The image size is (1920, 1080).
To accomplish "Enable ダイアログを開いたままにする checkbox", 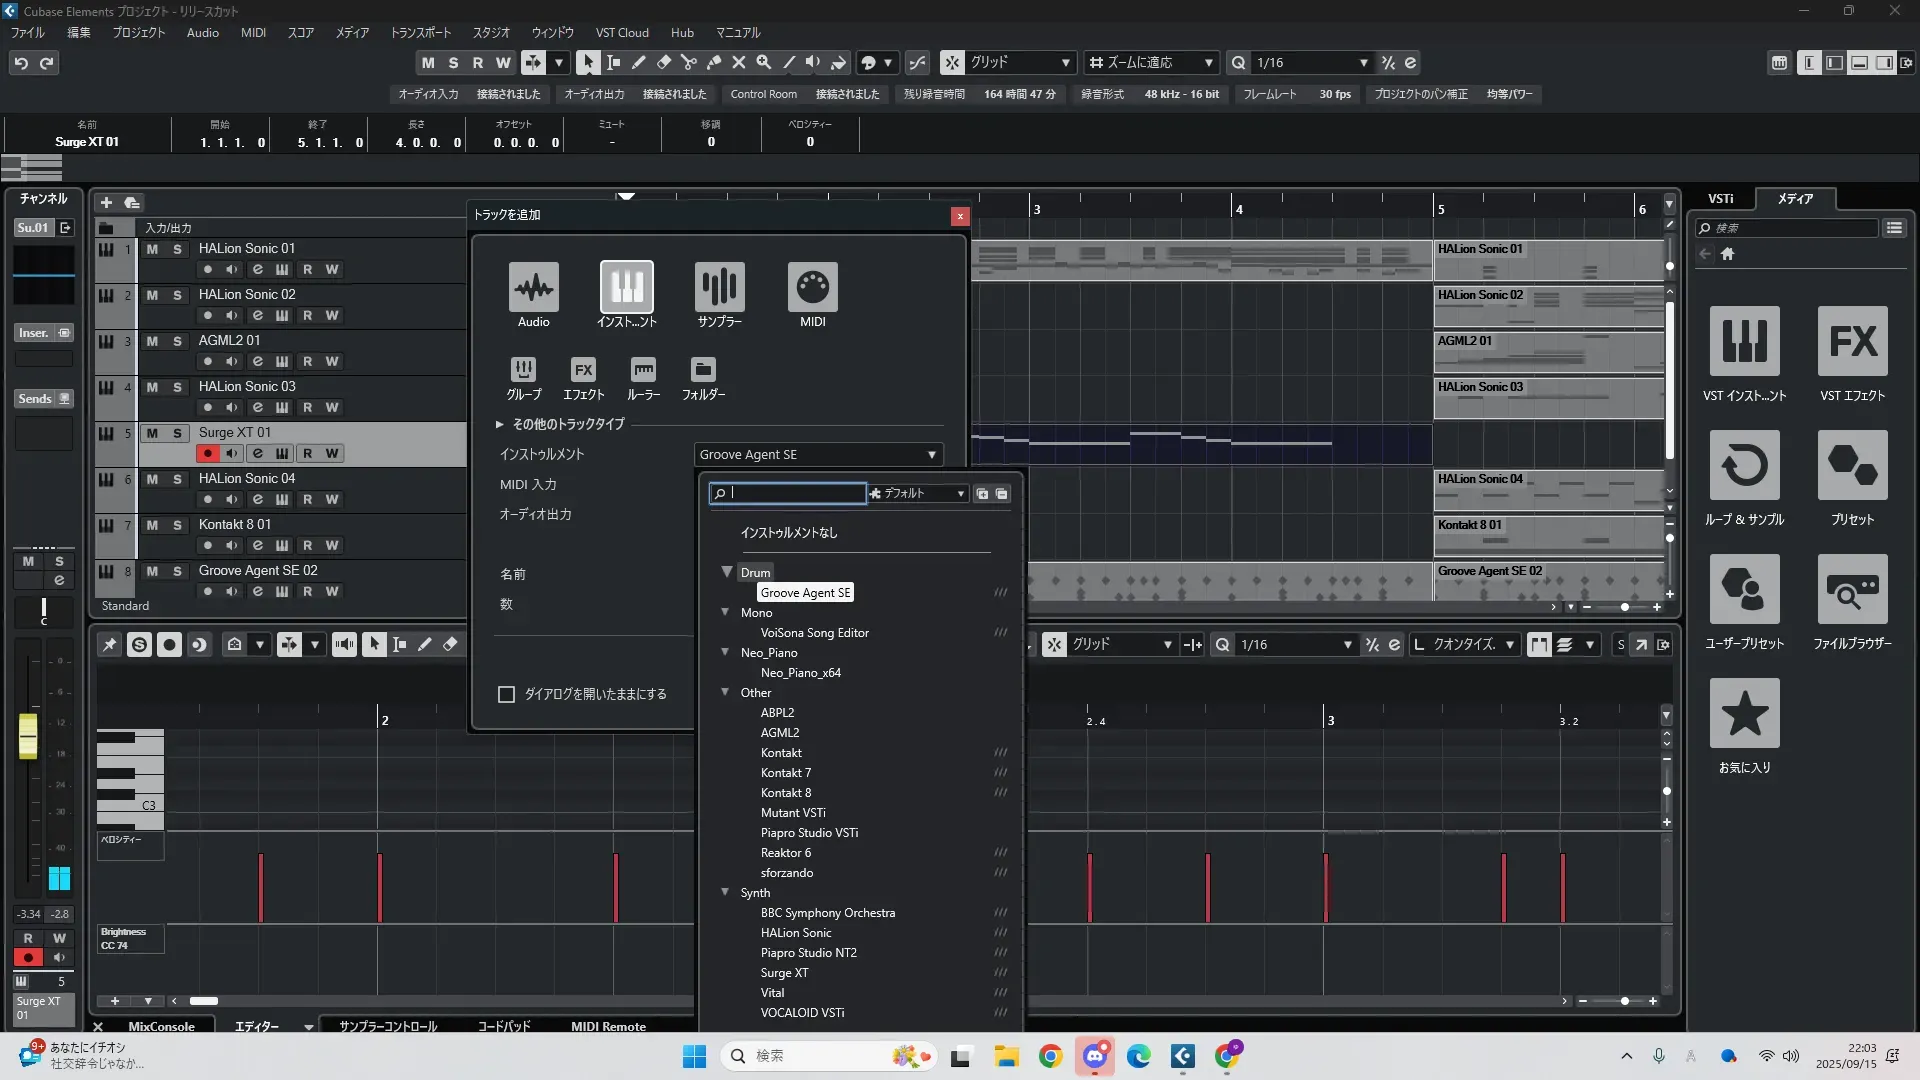I will click(507, 694).
